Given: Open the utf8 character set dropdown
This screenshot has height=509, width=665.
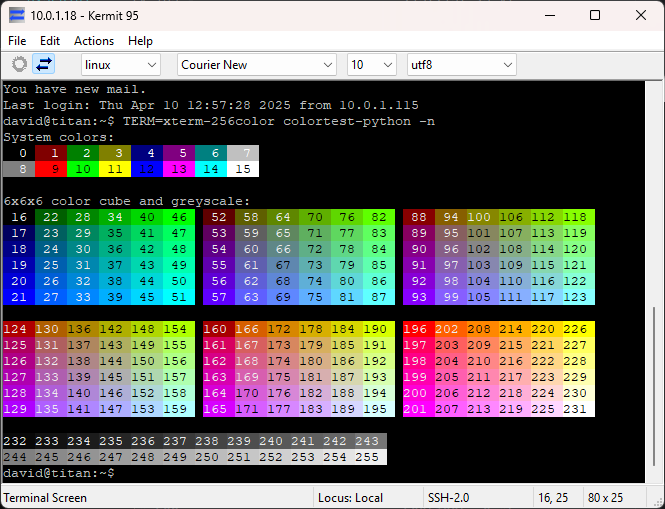Looking at the screenshot, I should click(x=461, y=65).
